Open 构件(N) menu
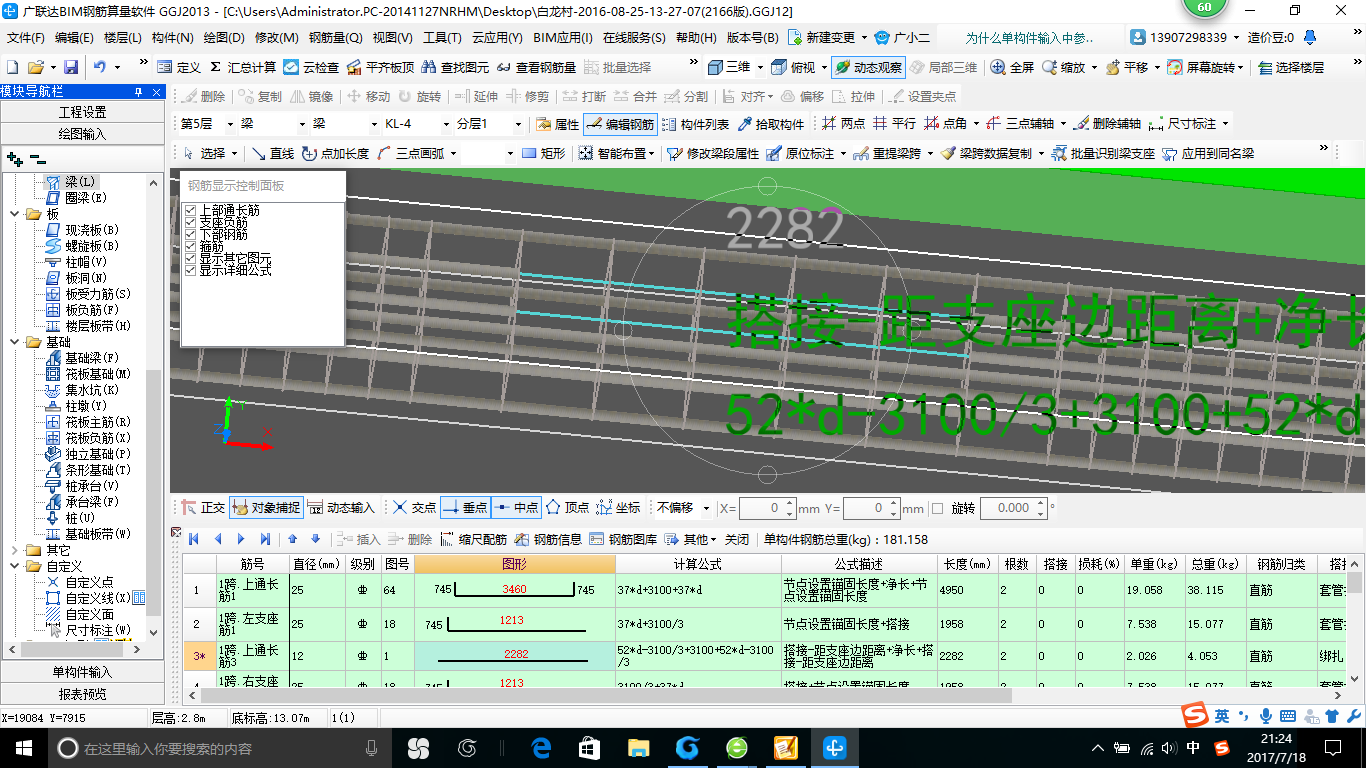Image resolution: width=1366 pixels, height=768 pixels. click(172, 38)
